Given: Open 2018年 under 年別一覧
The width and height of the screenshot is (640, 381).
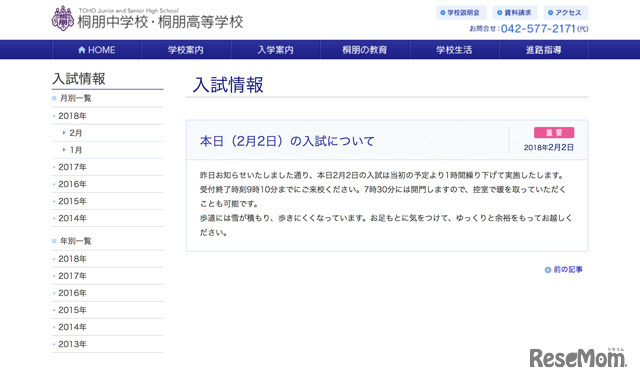Looking at the screenshot, I should coord(72,259).
